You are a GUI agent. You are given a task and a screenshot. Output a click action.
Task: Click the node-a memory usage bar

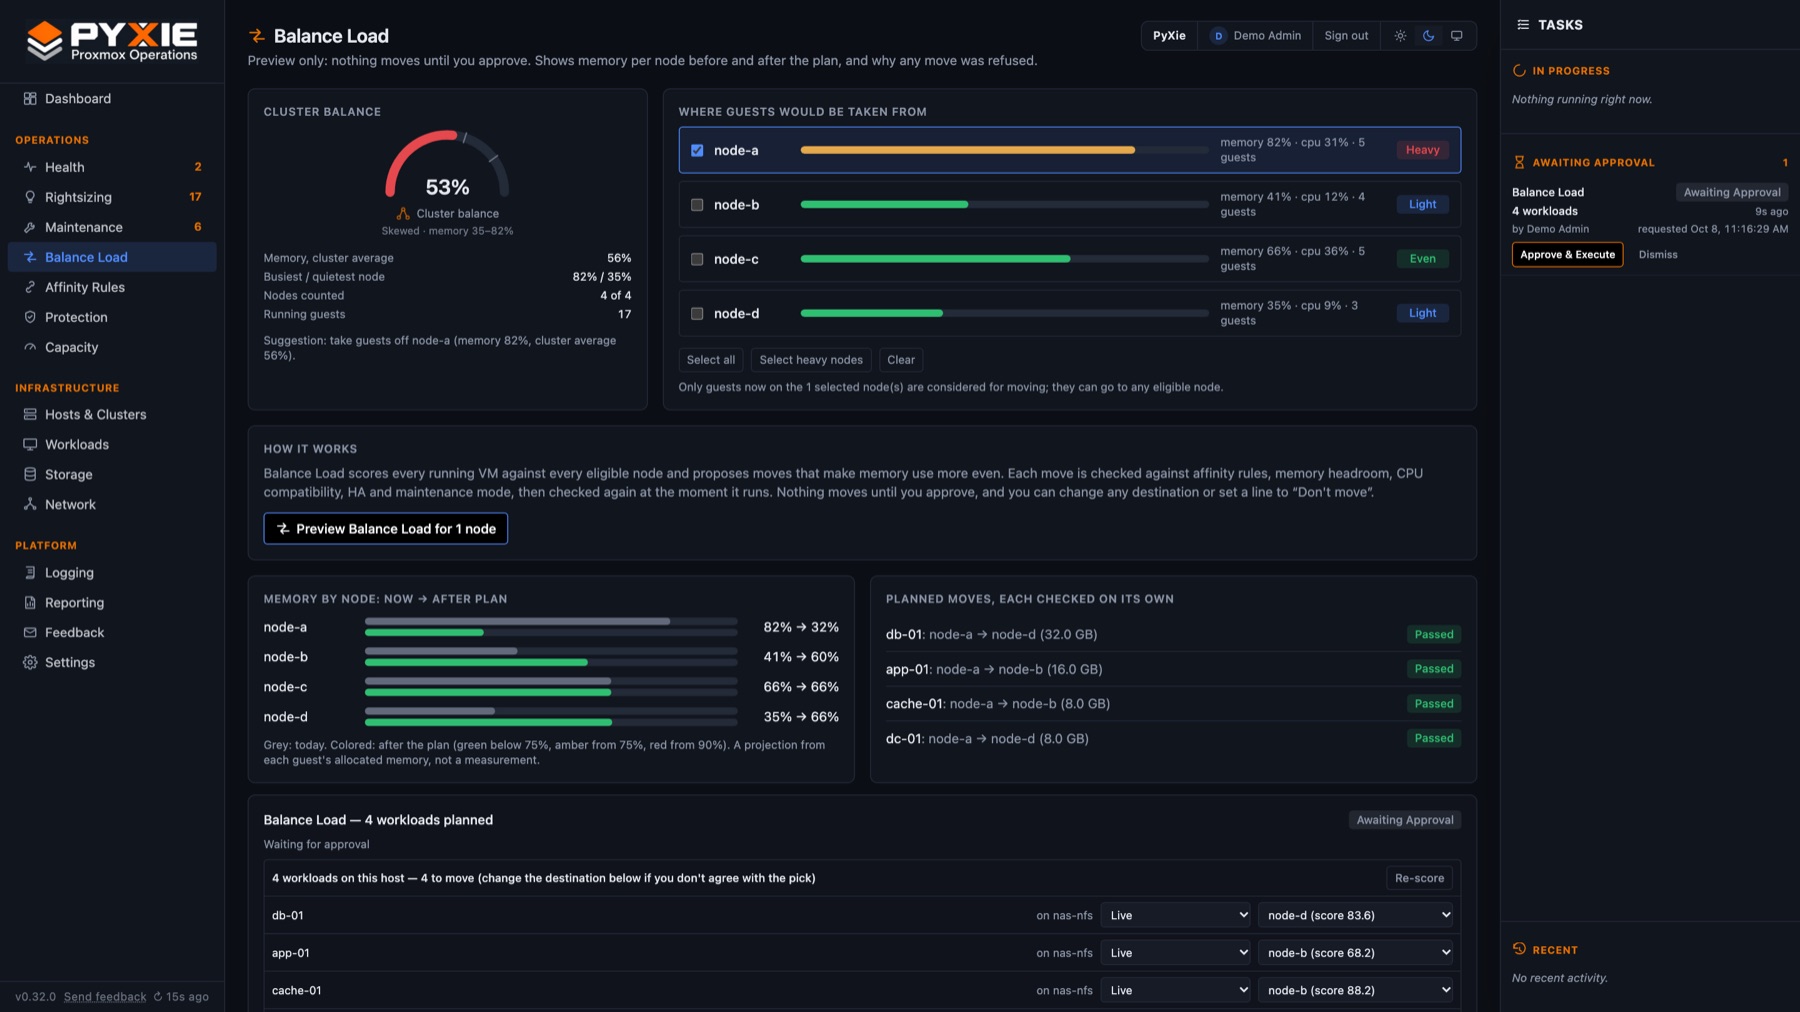coord(1004,150)
